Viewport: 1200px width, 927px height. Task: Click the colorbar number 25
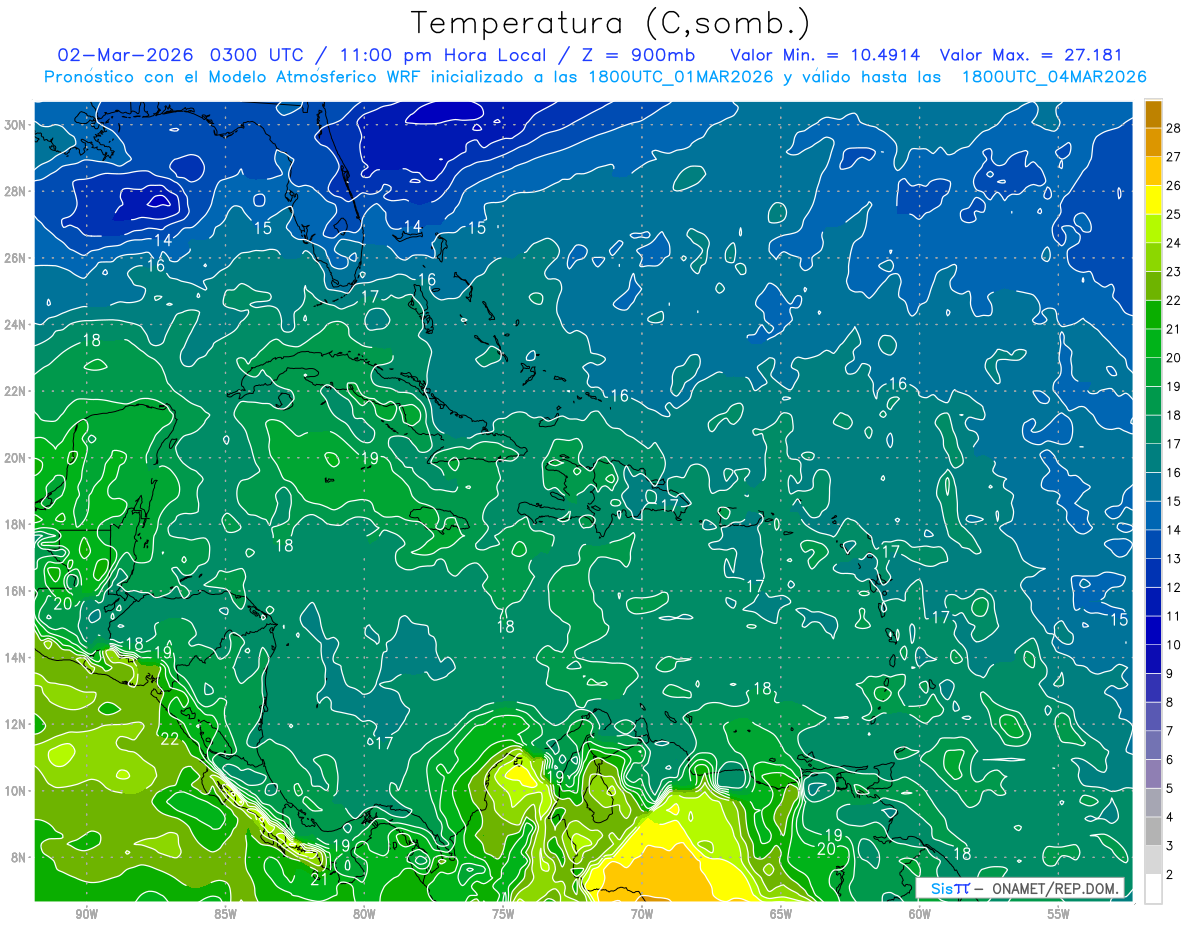[x=1174, y=214]
